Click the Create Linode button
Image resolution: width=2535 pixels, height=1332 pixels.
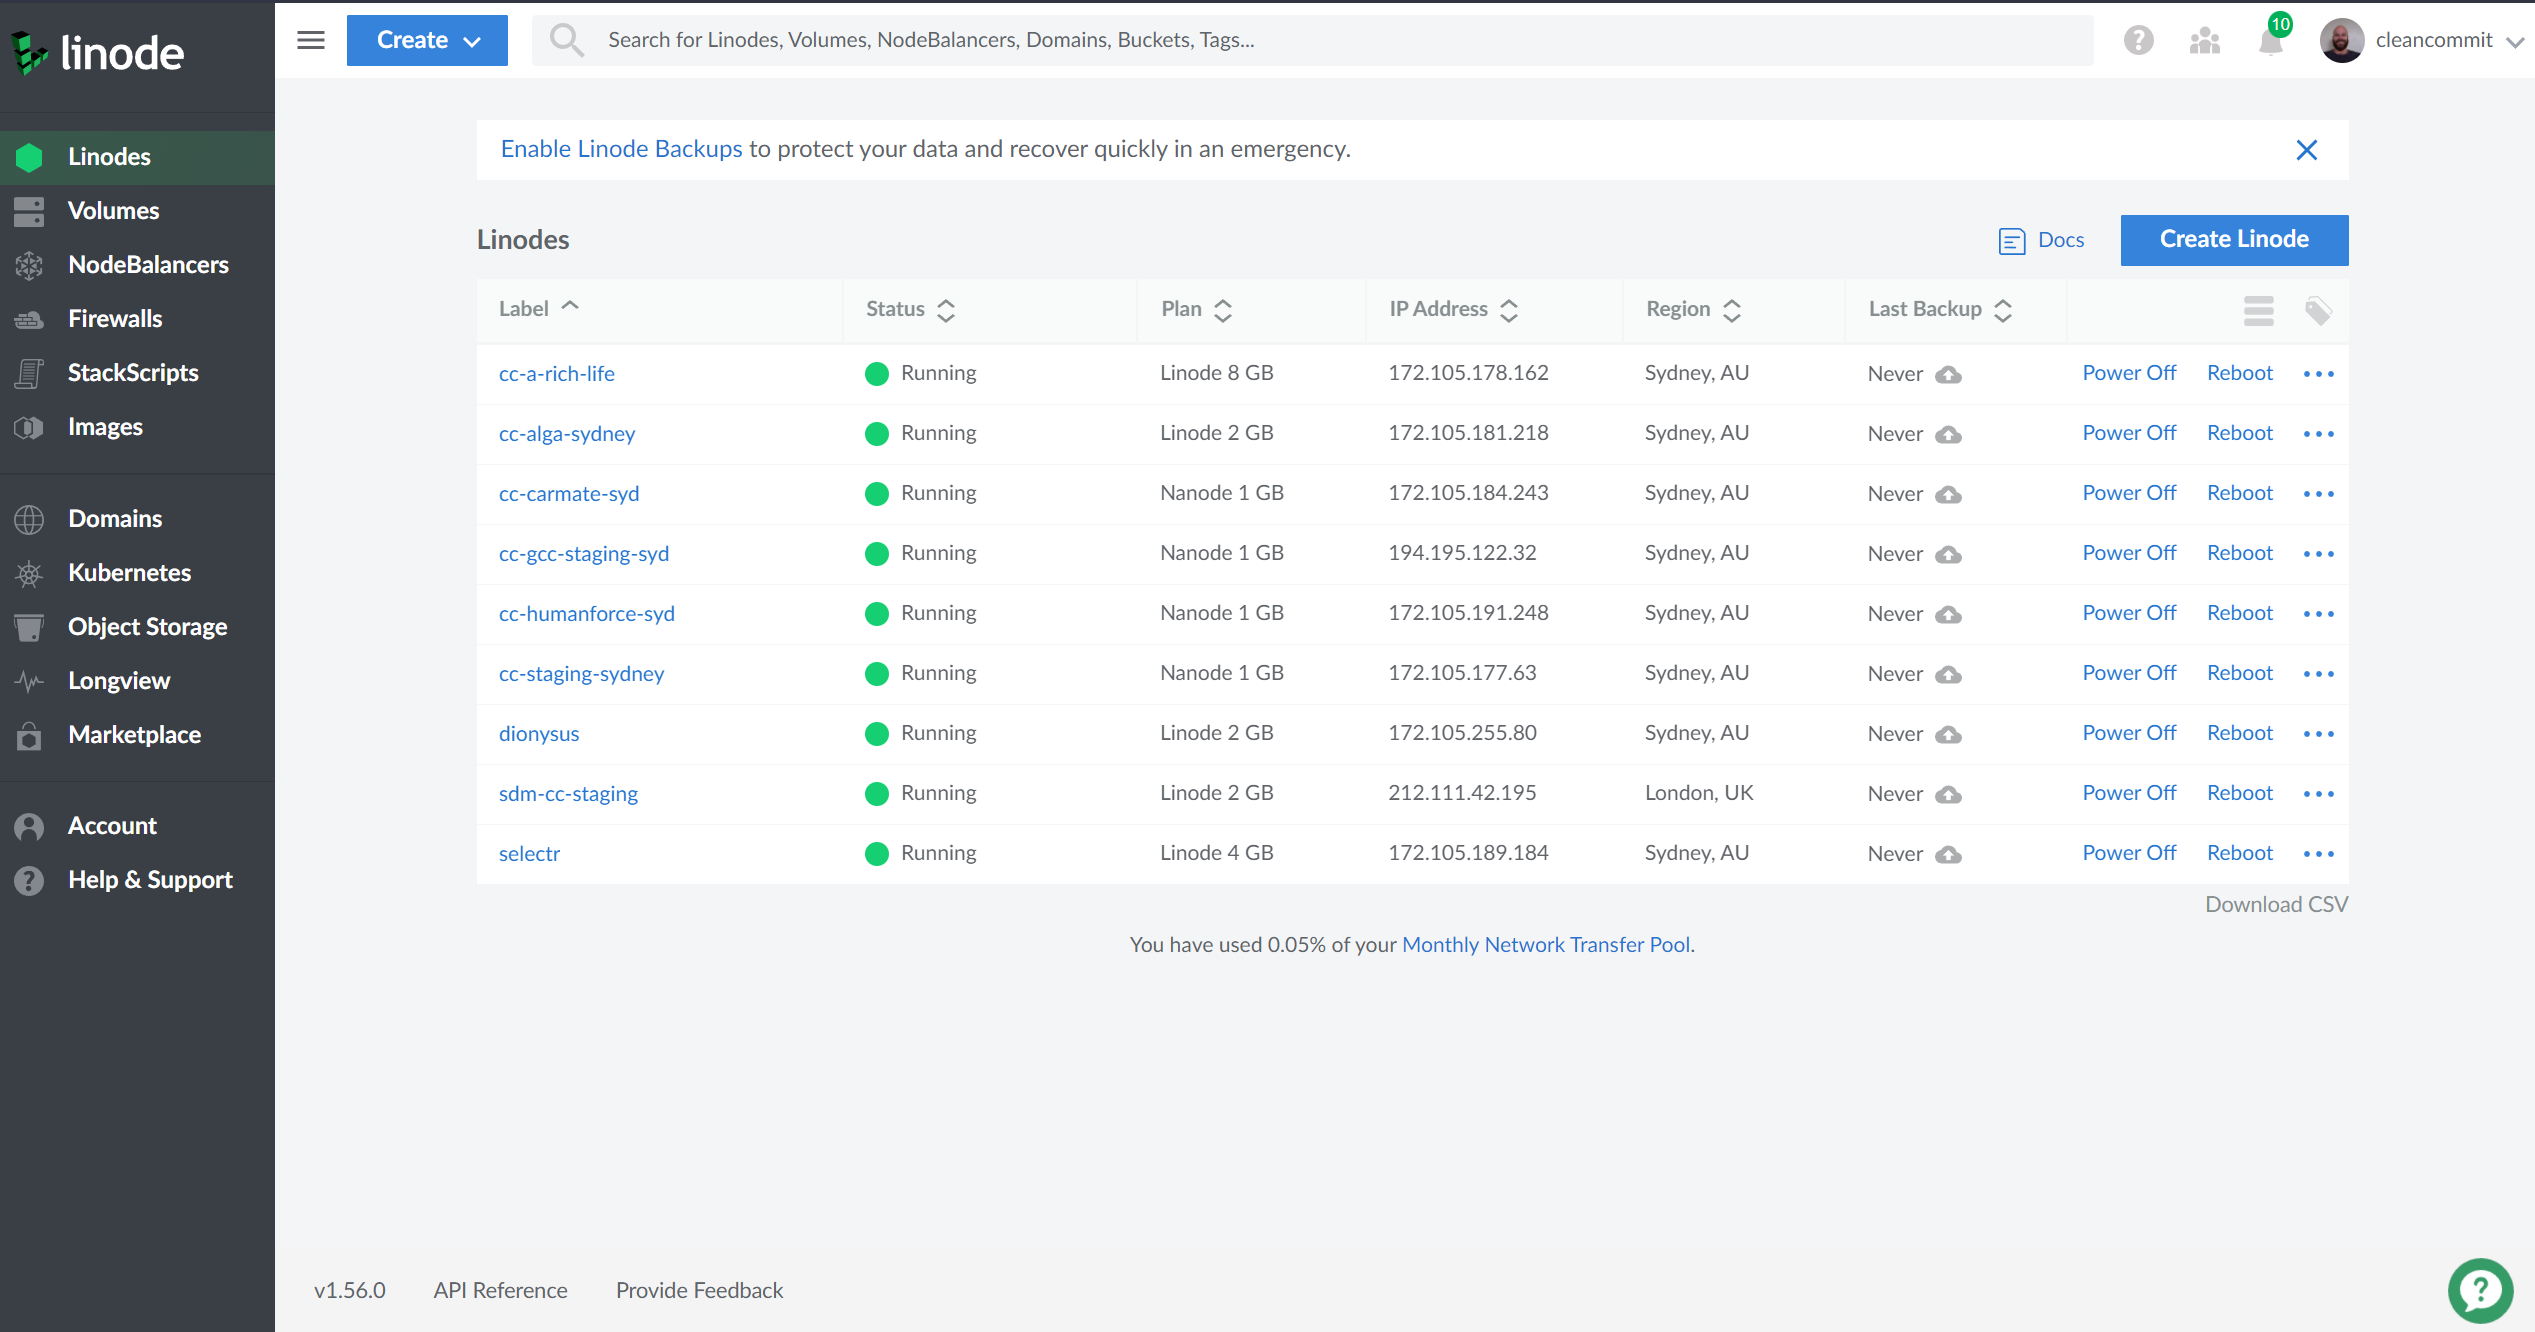pos(2234,240)
